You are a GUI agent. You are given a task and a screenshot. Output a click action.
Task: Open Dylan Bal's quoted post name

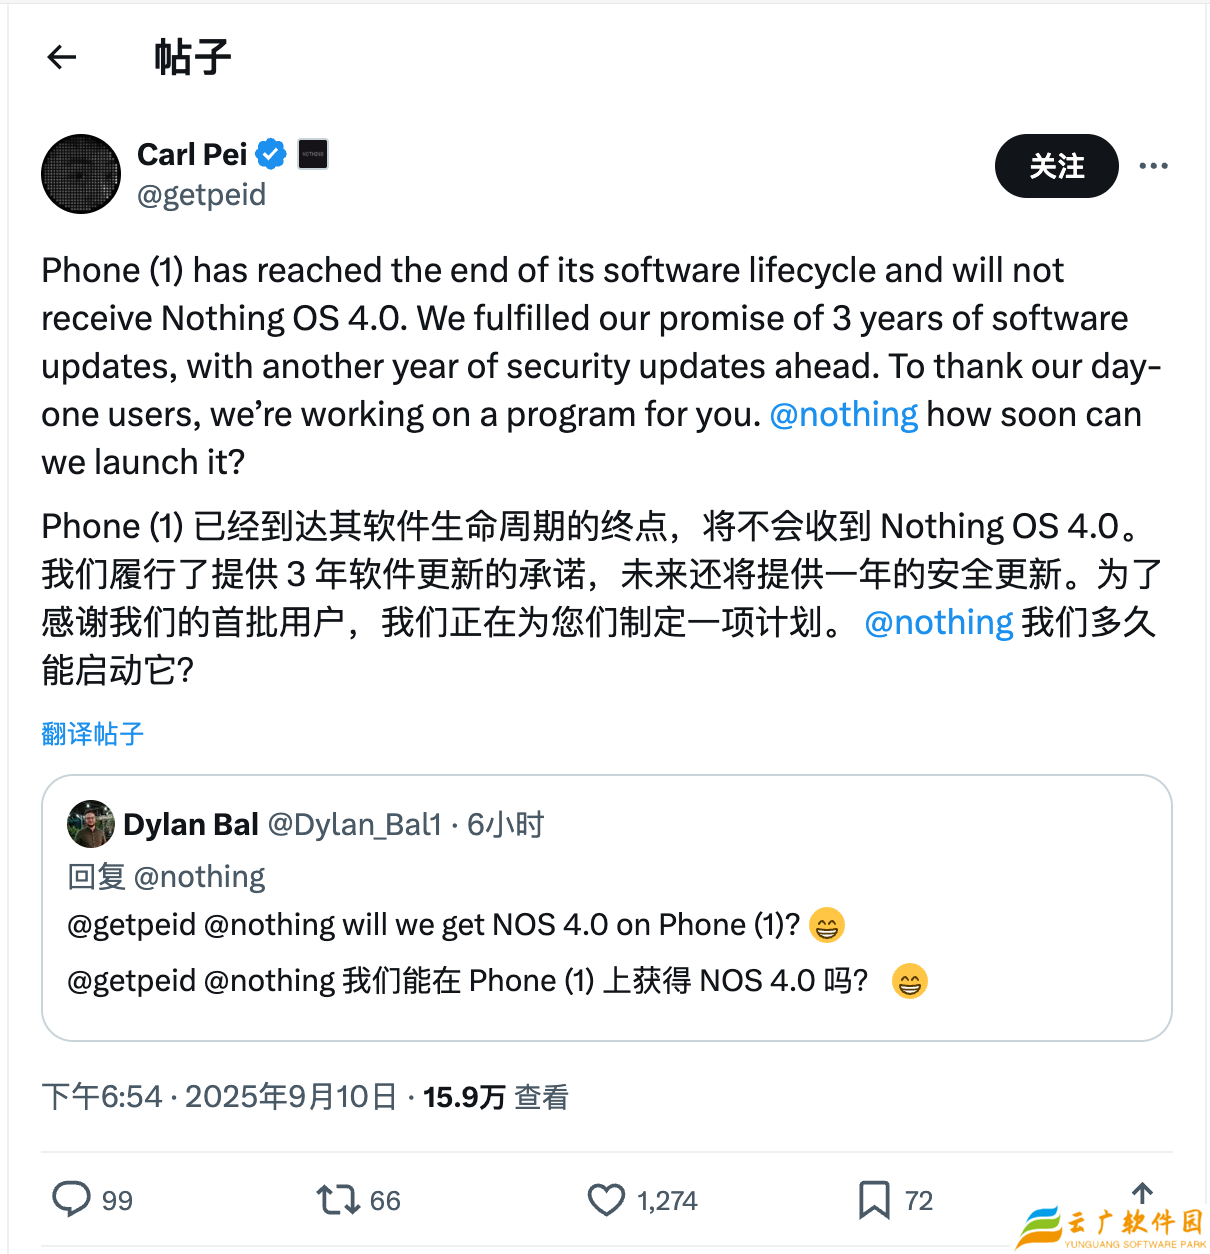point(191,824)
